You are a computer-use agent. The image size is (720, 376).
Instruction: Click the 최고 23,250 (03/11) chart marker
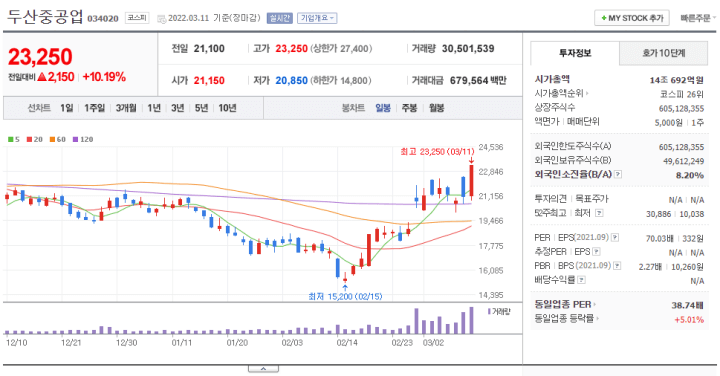tap(437, 152)
